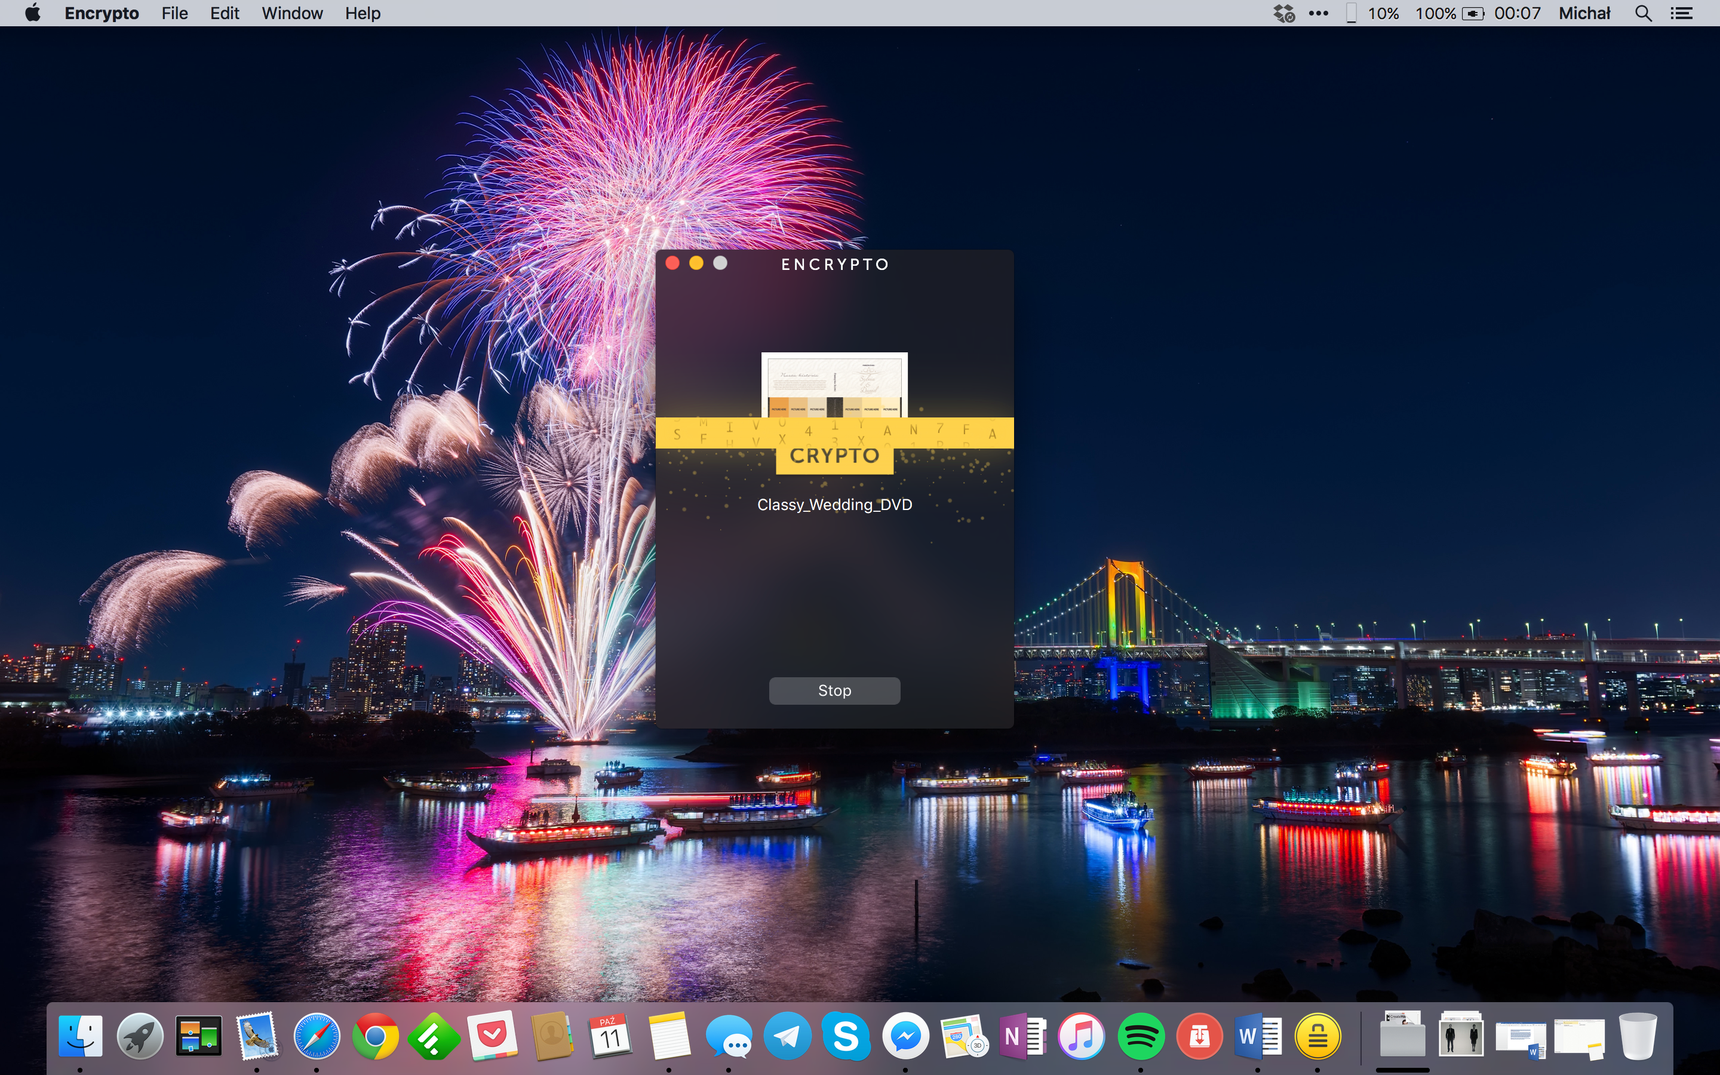Image resolution: width=1720 pixels, height=1075 pixels.
Task: Click the three-dots menu bar extra
Action: [x=1319, y=13]
